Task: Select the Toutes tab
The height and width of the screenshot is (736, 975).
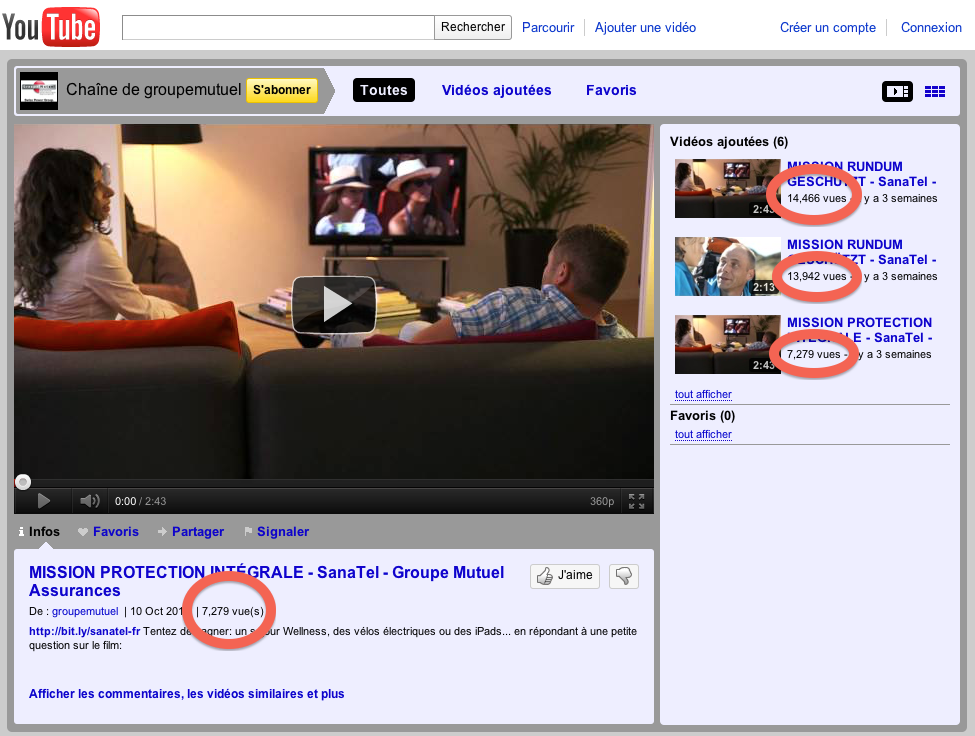Action: tap(384, 90)
